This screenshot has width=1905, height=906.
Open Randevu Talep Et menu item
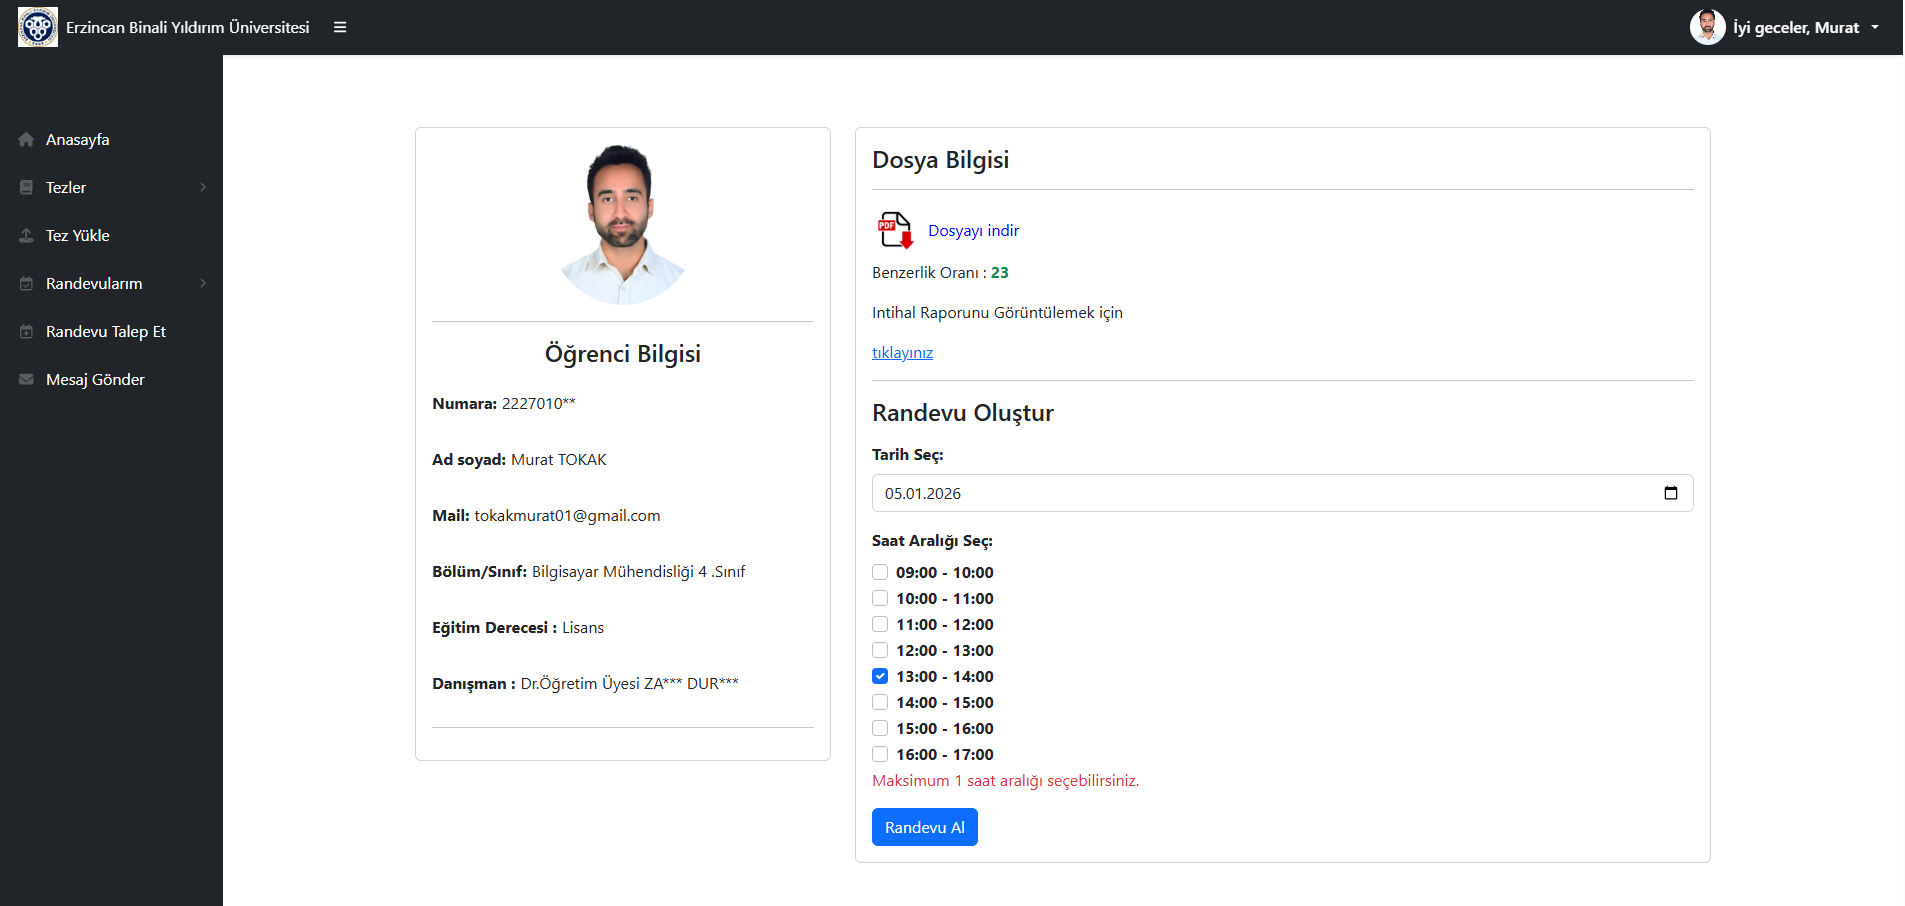point(106,332)
